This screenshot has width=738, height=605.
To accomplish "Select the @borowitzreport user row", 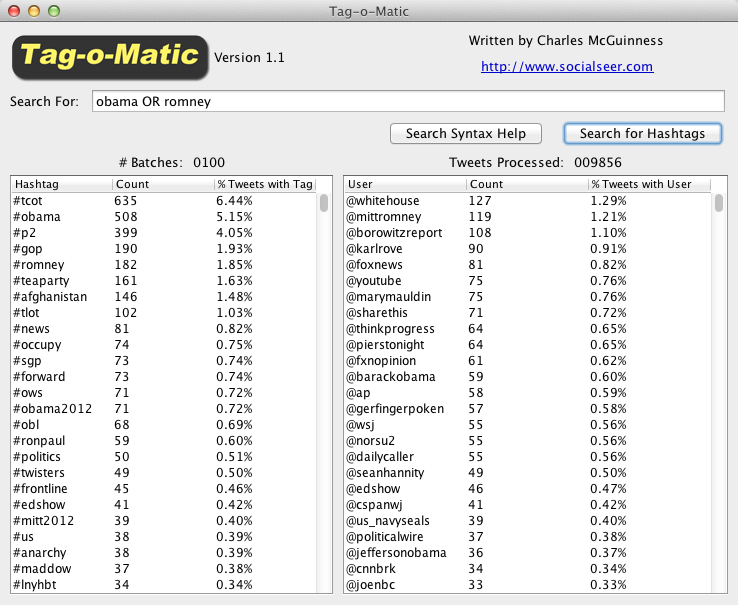I will (528, 233).
